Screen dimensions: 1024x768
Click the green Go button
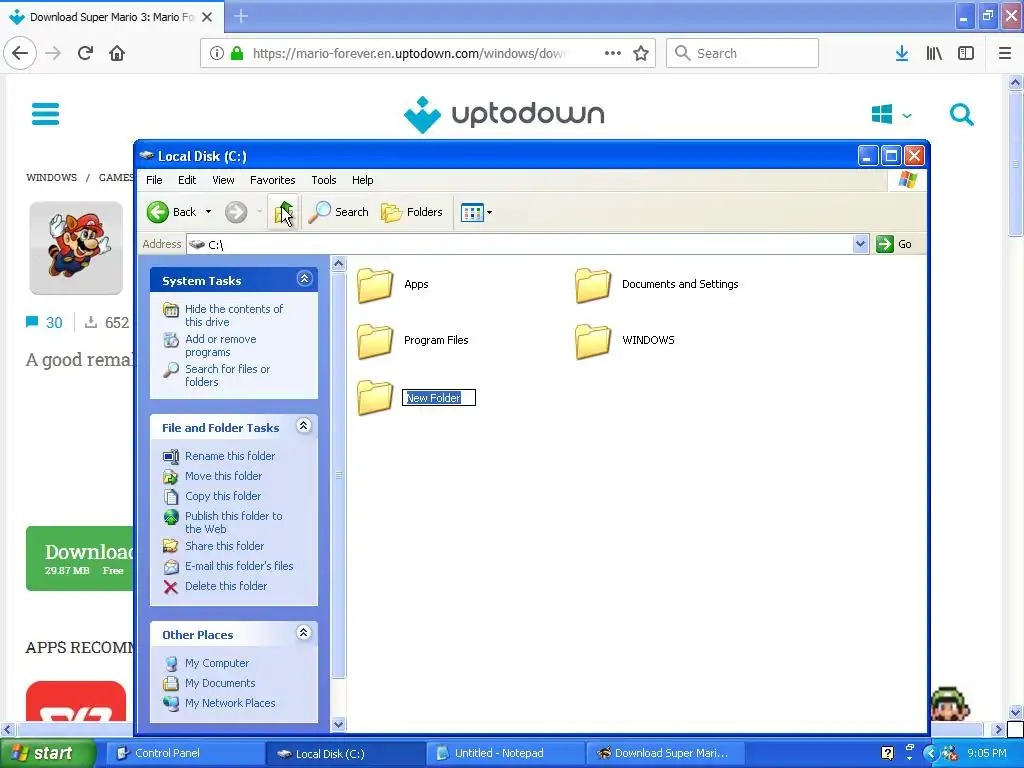coord(894,244)
